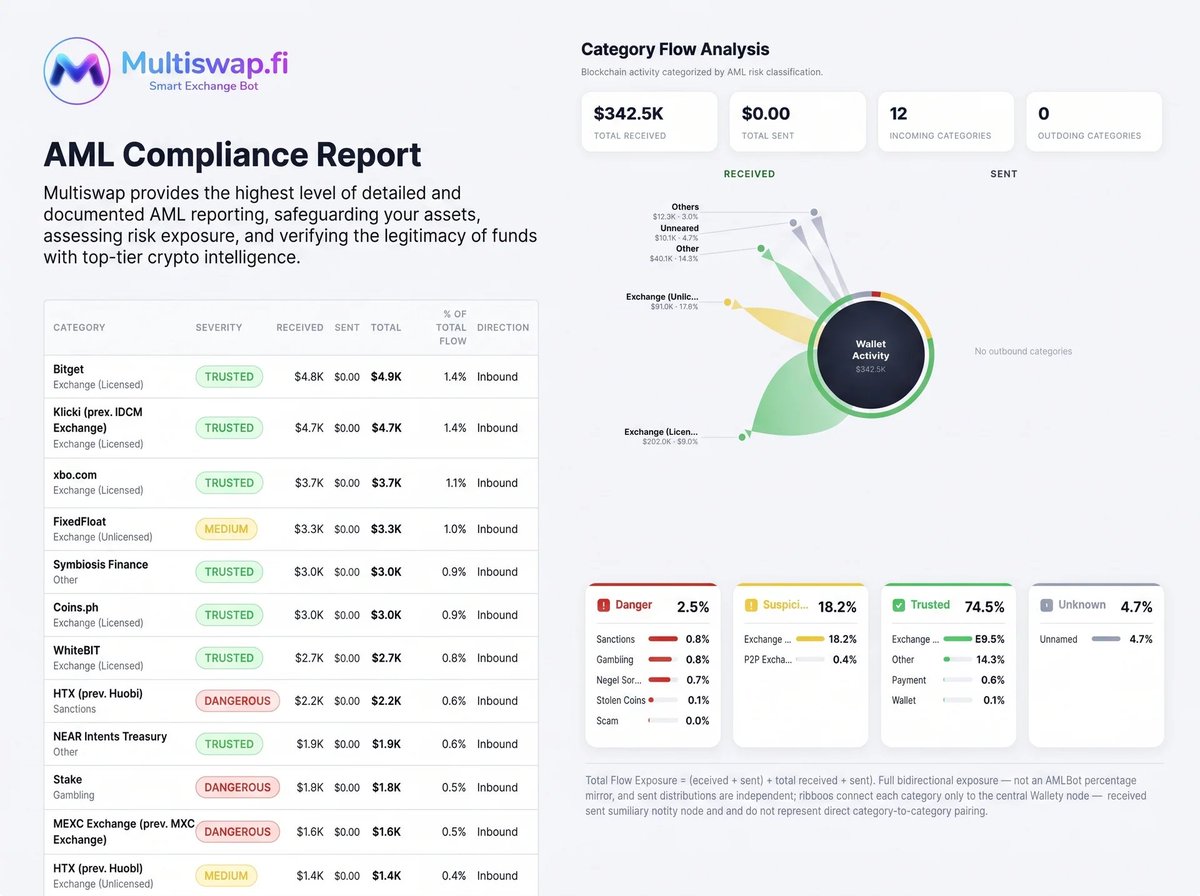Click the Payment 0.6% entry
This screenshot has width=1200, height=896.
pyautogui.click(x=948, y=680)
